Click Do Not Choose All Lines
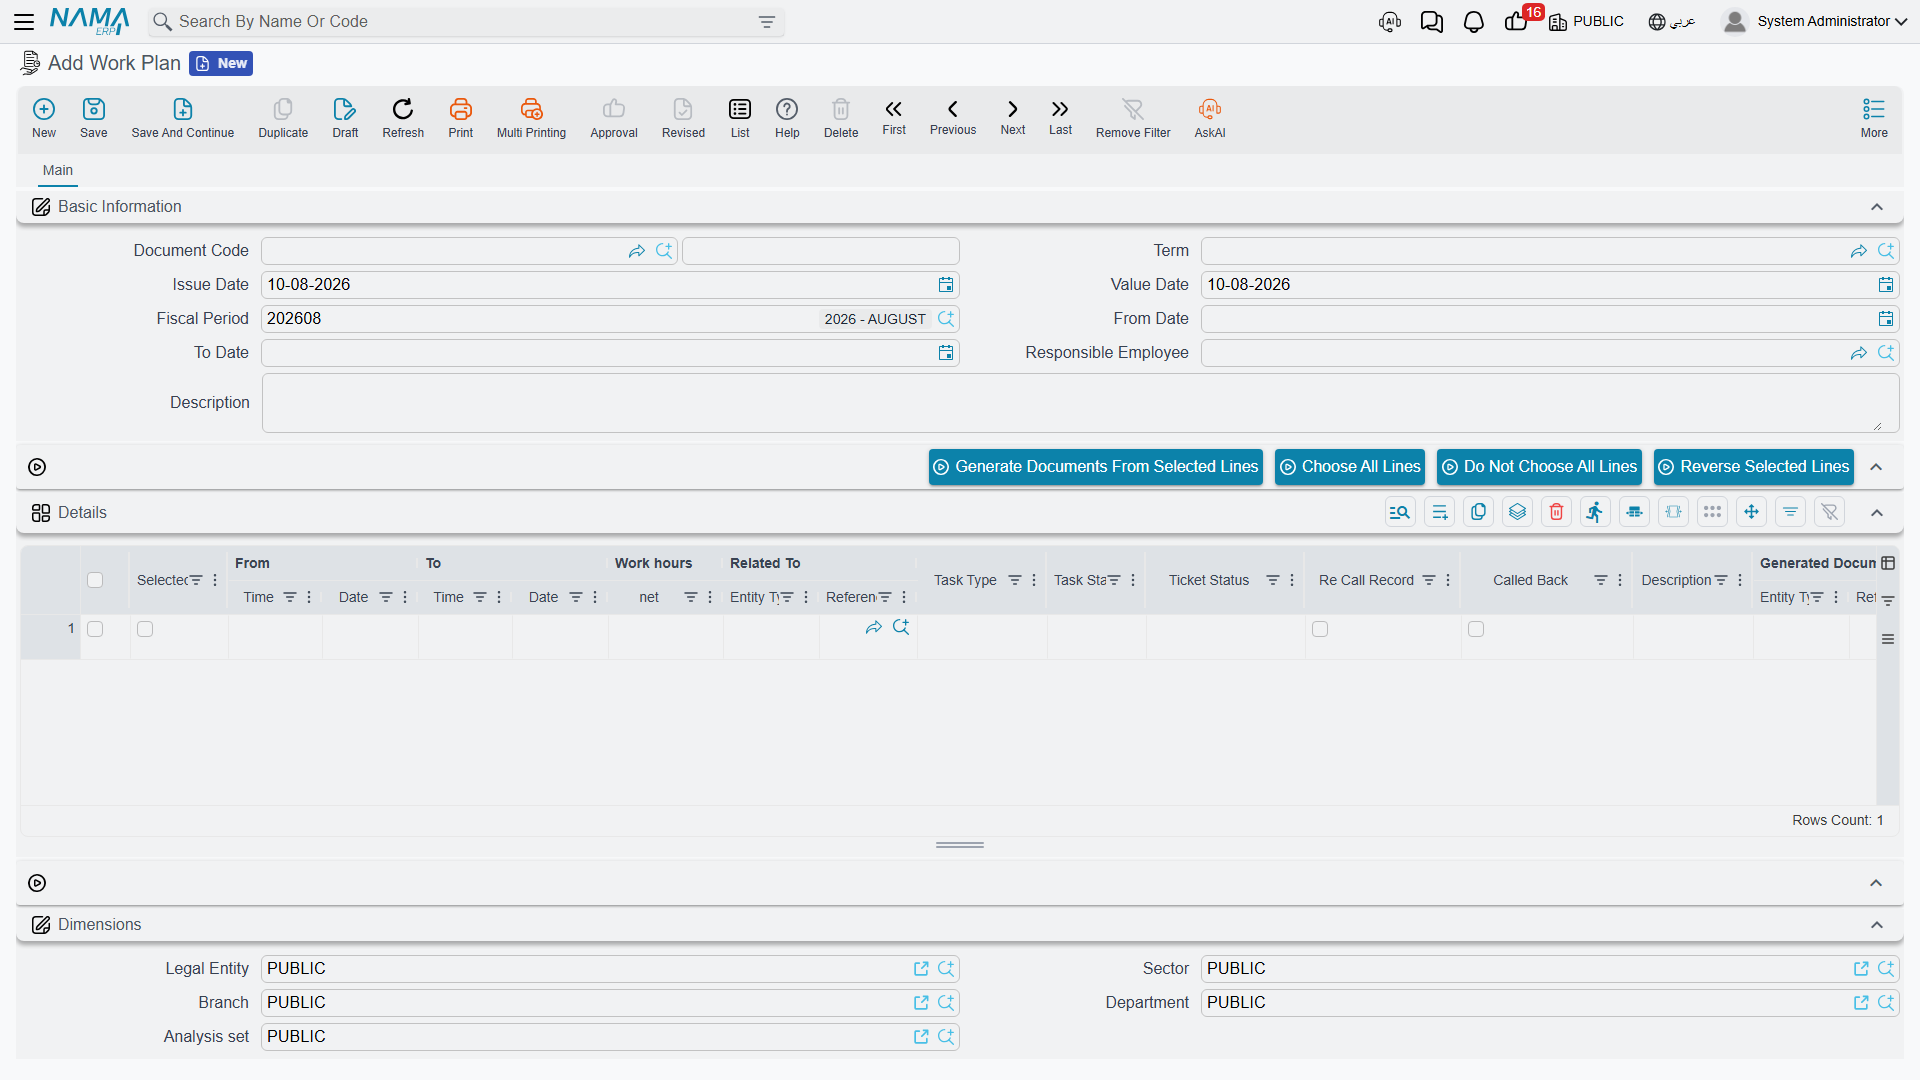This screenshot has width=1920, height=1080. pos(1540,467)
